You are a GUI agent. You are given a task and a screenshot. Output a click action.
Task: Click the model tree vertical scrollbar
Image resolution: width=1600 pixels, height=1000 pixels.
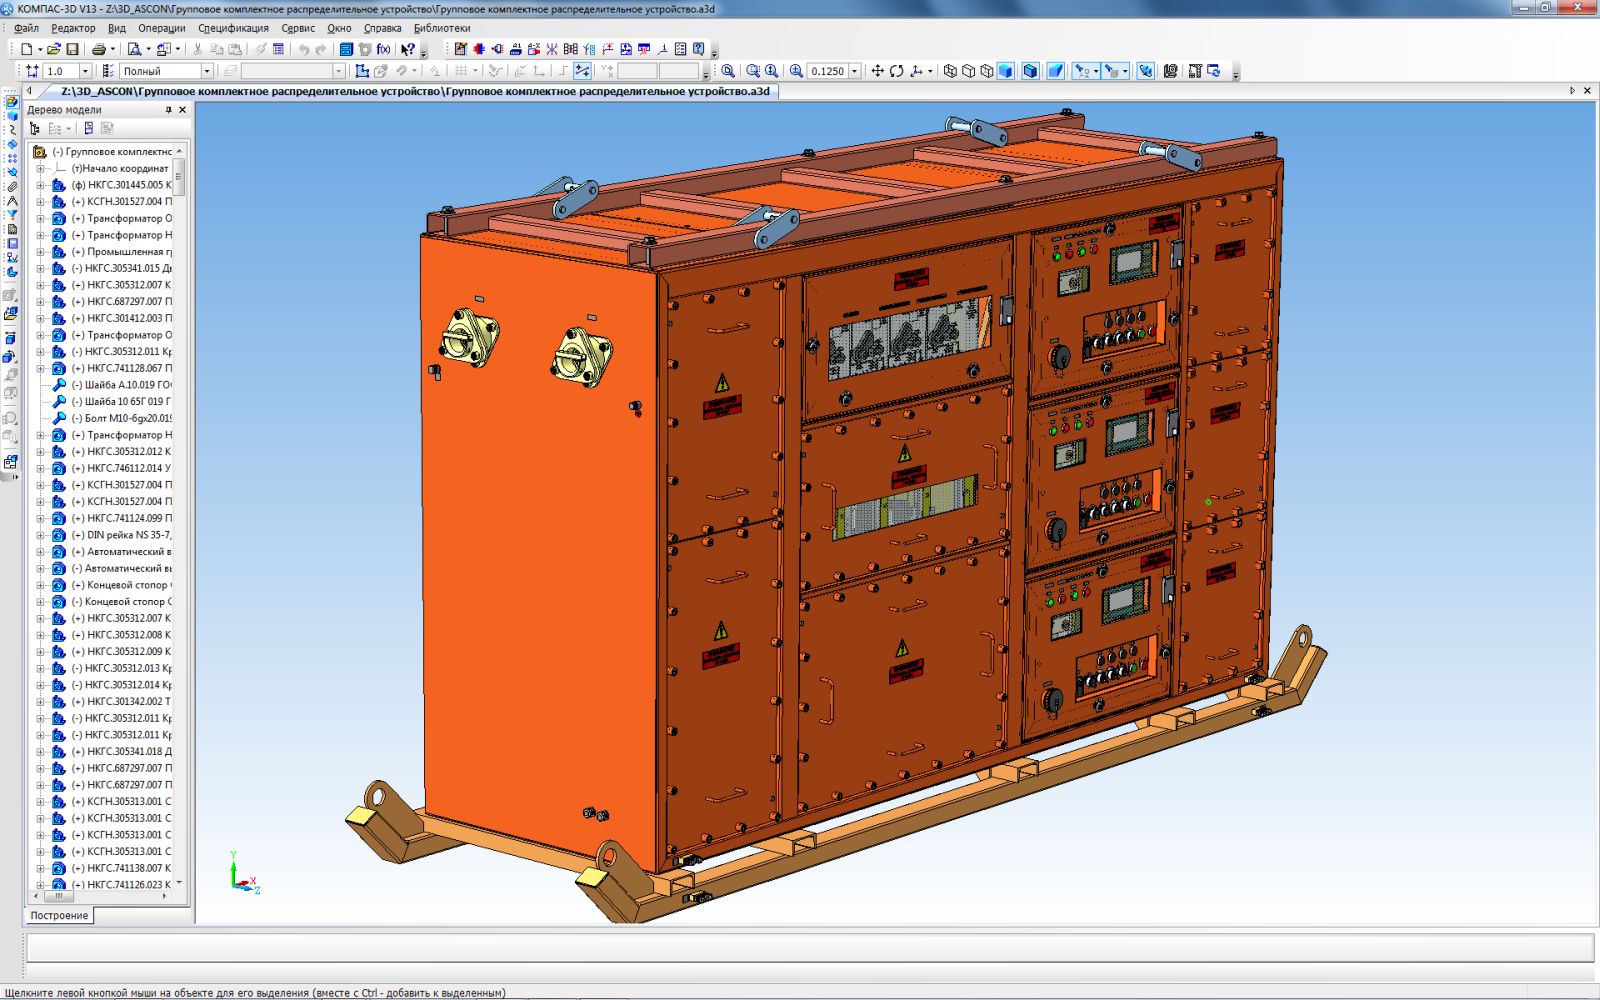179,500
